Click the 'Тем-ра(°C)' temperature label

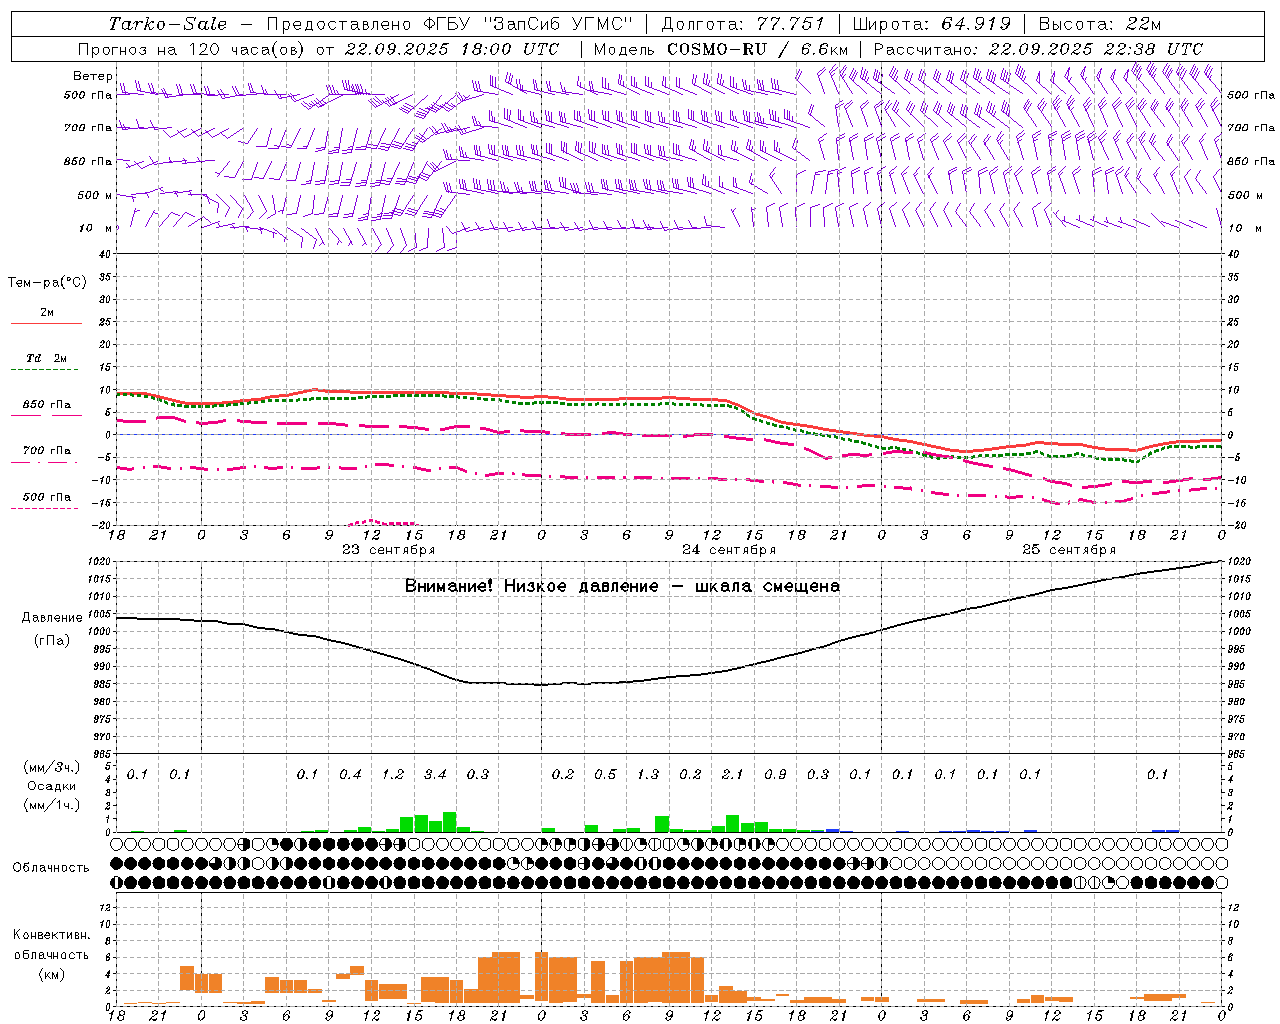[47, 282]
